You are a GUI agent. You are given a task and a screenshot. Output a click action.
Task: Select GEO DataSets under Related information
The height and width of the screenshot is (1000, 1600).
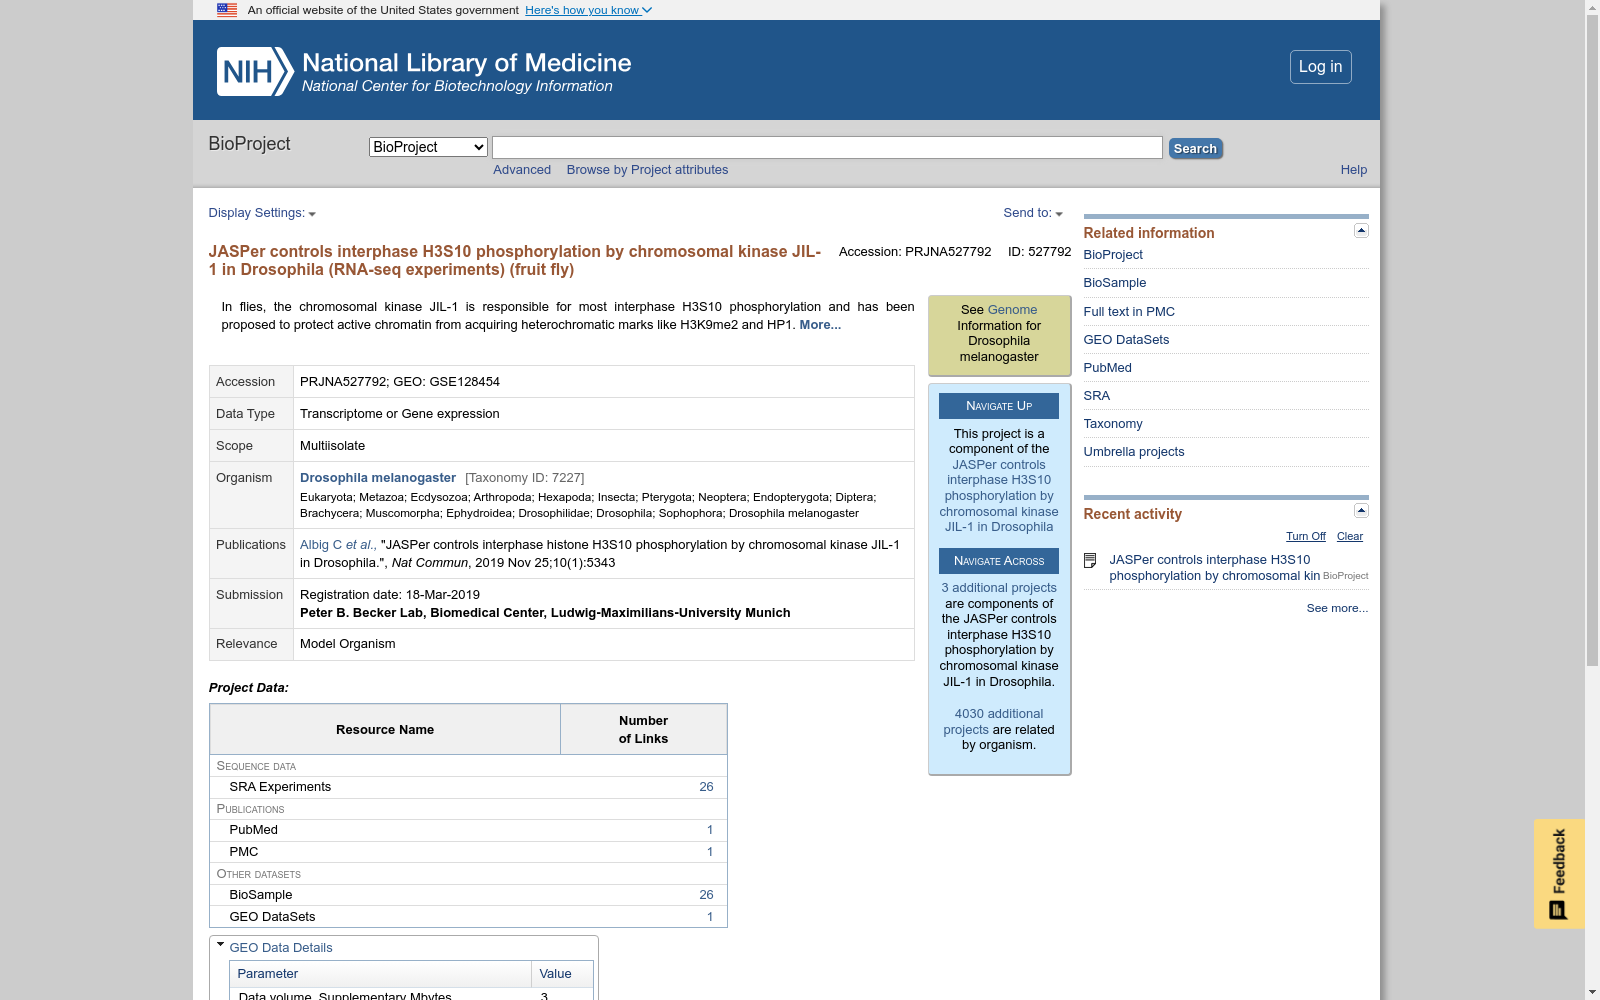[x=1126, y=340]
